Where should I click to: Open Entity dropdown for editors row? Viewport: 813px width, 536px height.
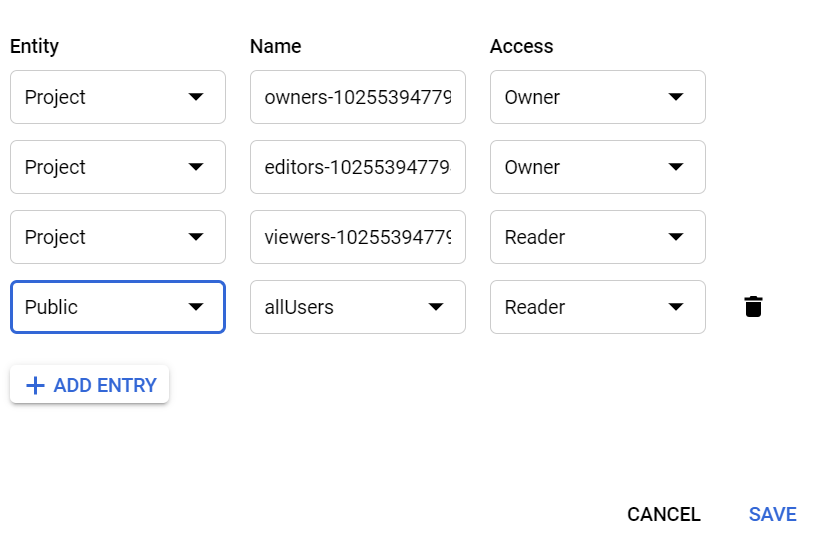(x=117, y=167)
